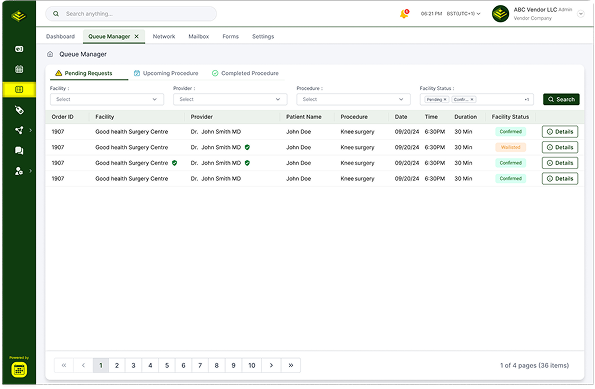Image resolution: width=595 pixels, height=389 pixels.
Task: Open the price tag icon in sidebar
Action: pyautogui.click(x=19, y=110)
